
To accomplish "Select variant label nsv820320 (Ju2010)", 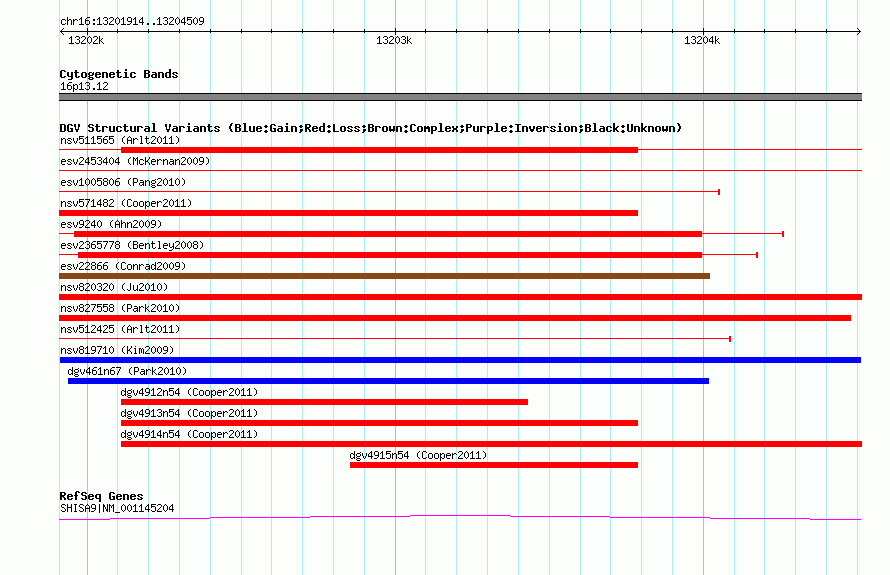I will (x=114, y=287).
